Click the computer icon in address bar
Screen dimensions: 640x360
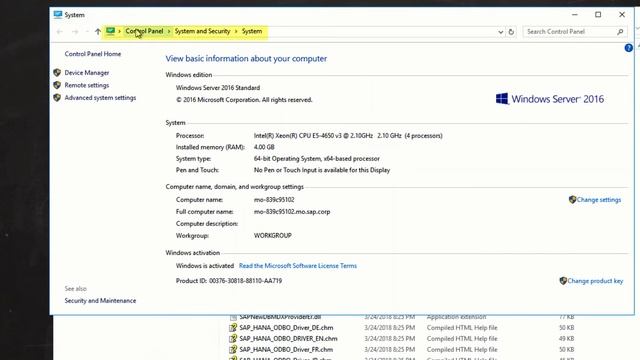110,31
